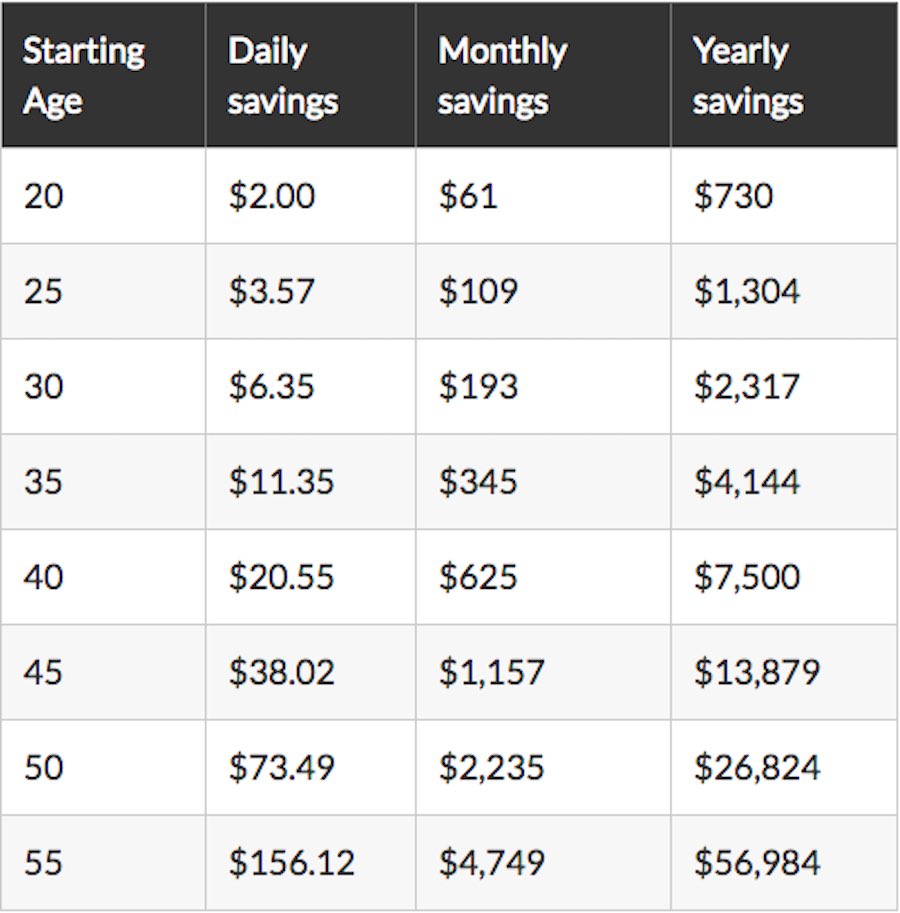Select the $109 monthly savings cell
Image resolution: width=900 pixels, height=913 pixels.
pos(478,291)
